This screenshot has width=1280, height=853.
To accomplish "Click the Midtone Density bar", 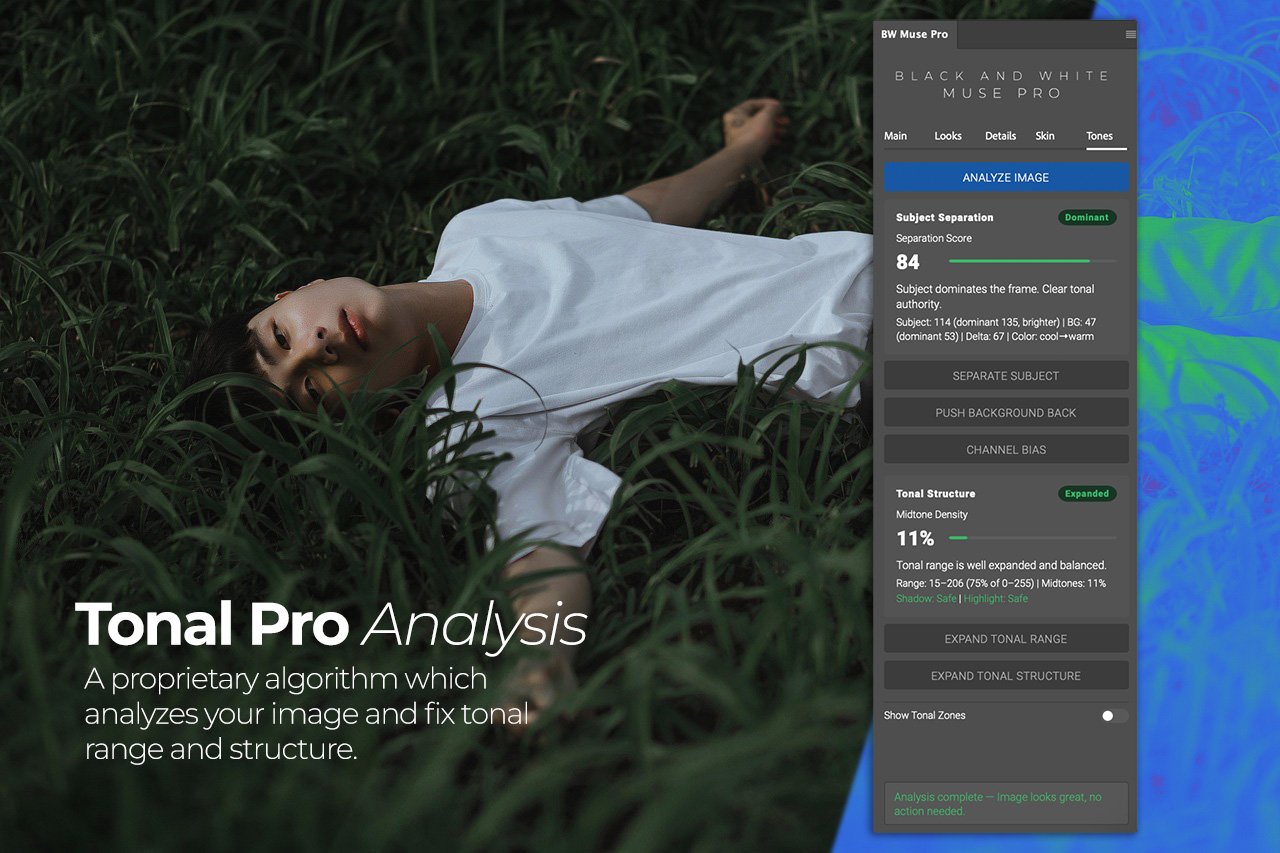I will (x=1032, y=538).
